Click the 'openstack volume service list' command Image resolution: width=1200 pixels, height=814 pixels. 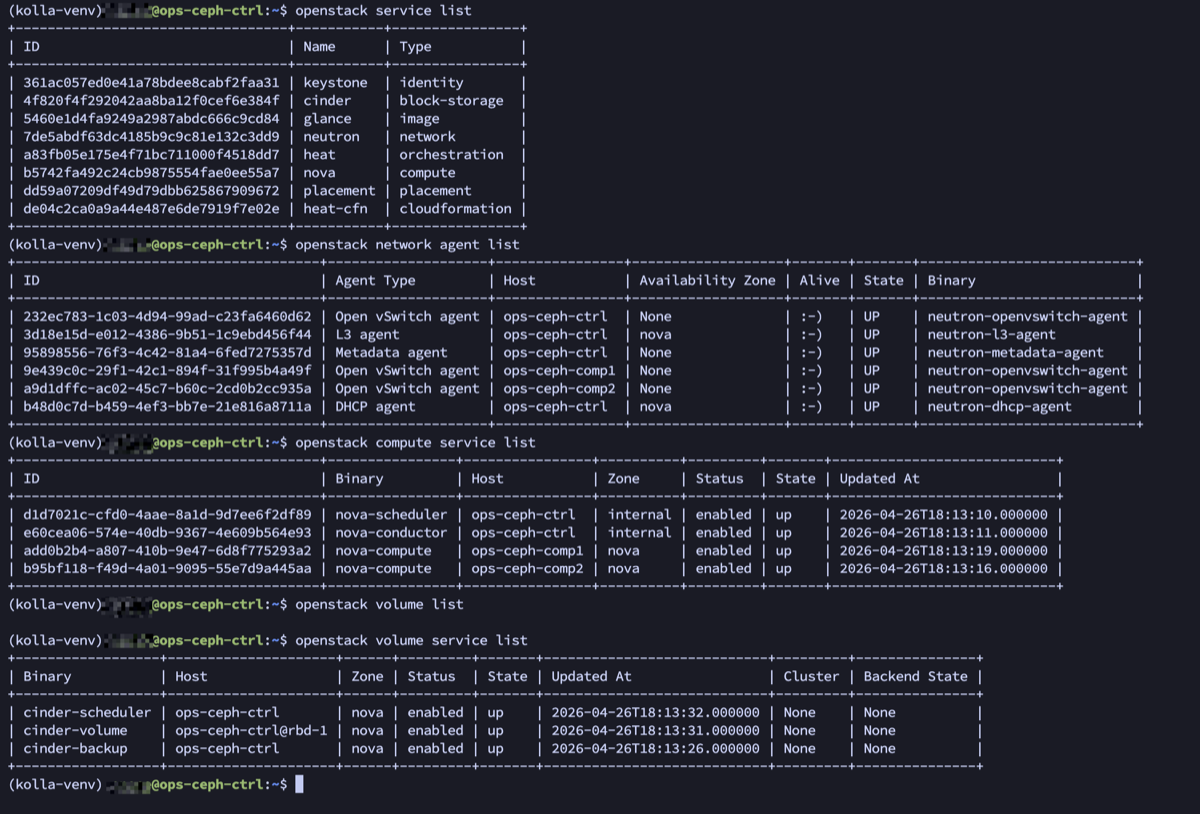pos(411,641)
